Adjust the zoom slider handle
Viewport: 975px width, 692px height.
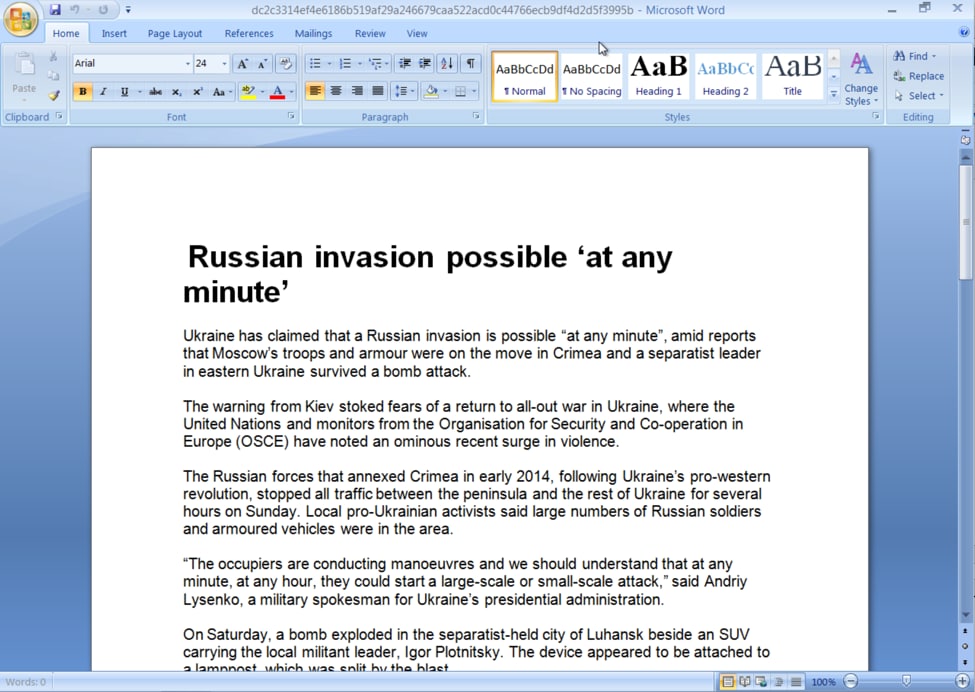click(x=907, y=681)
